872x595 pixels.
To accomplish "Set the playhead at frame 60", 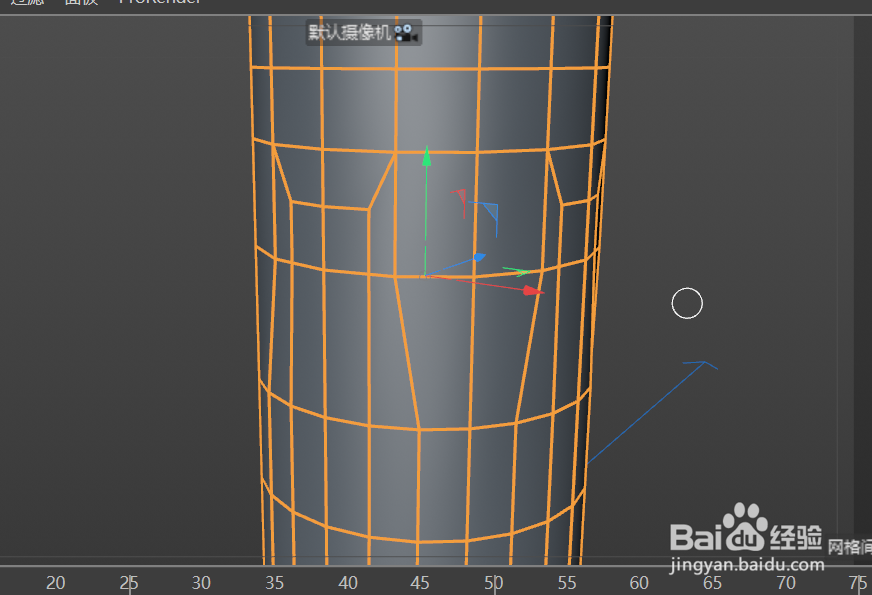I will point(639,582).
